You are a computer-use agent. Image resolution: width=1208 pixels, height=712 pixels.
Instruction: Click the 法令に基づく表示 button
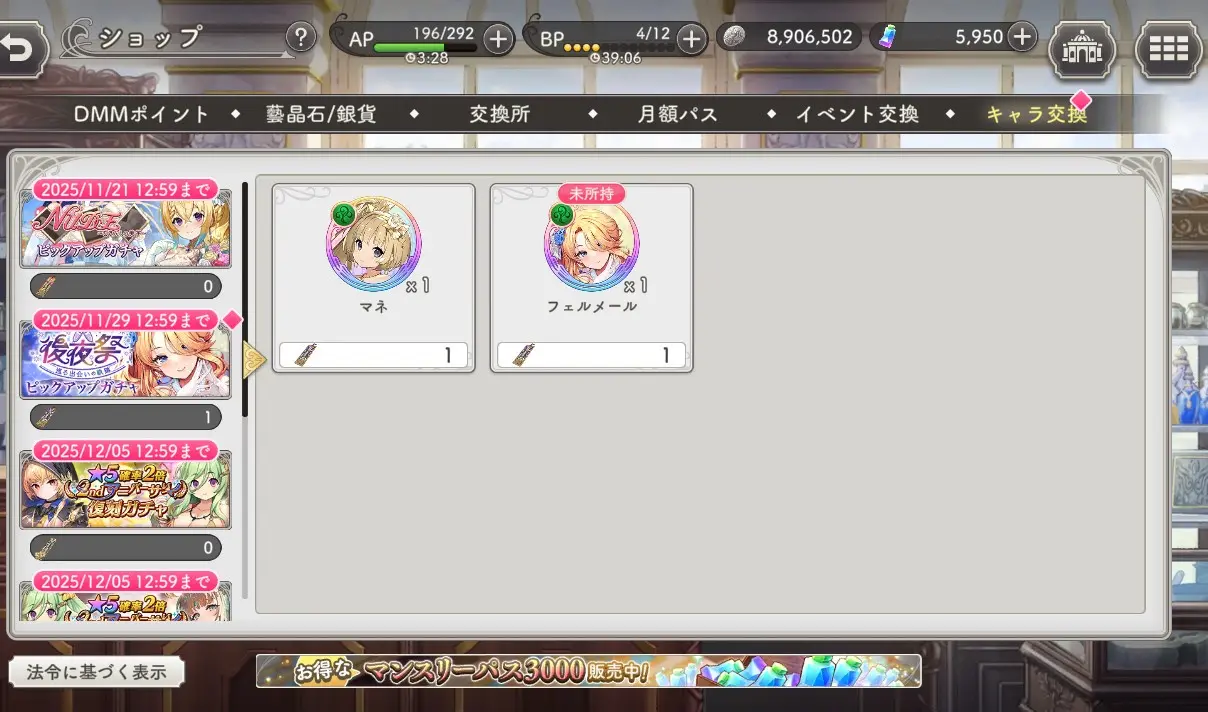pyautogui.click(x=97, y=672)
